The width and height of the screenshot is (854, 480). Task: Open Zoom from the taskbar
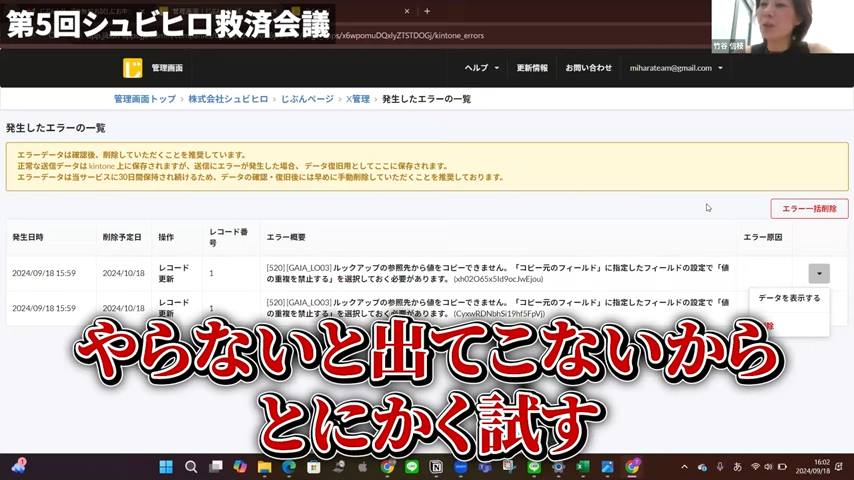click(461, 467)
